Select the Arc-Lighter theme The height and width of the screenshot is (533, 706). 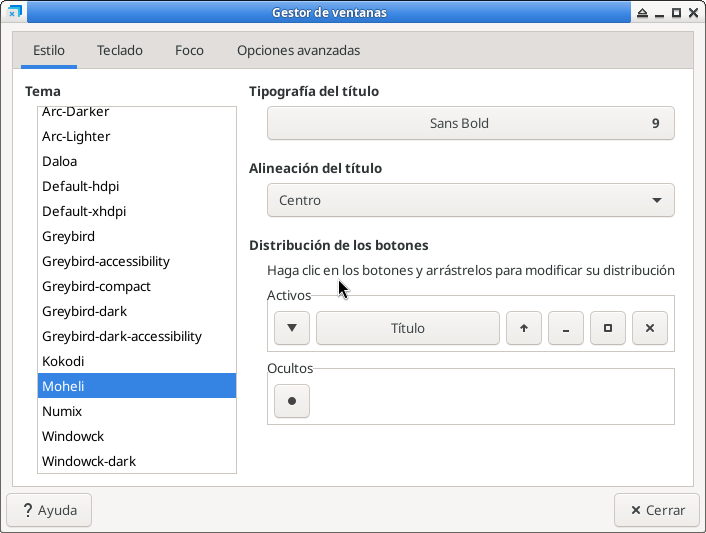[76, 136]
